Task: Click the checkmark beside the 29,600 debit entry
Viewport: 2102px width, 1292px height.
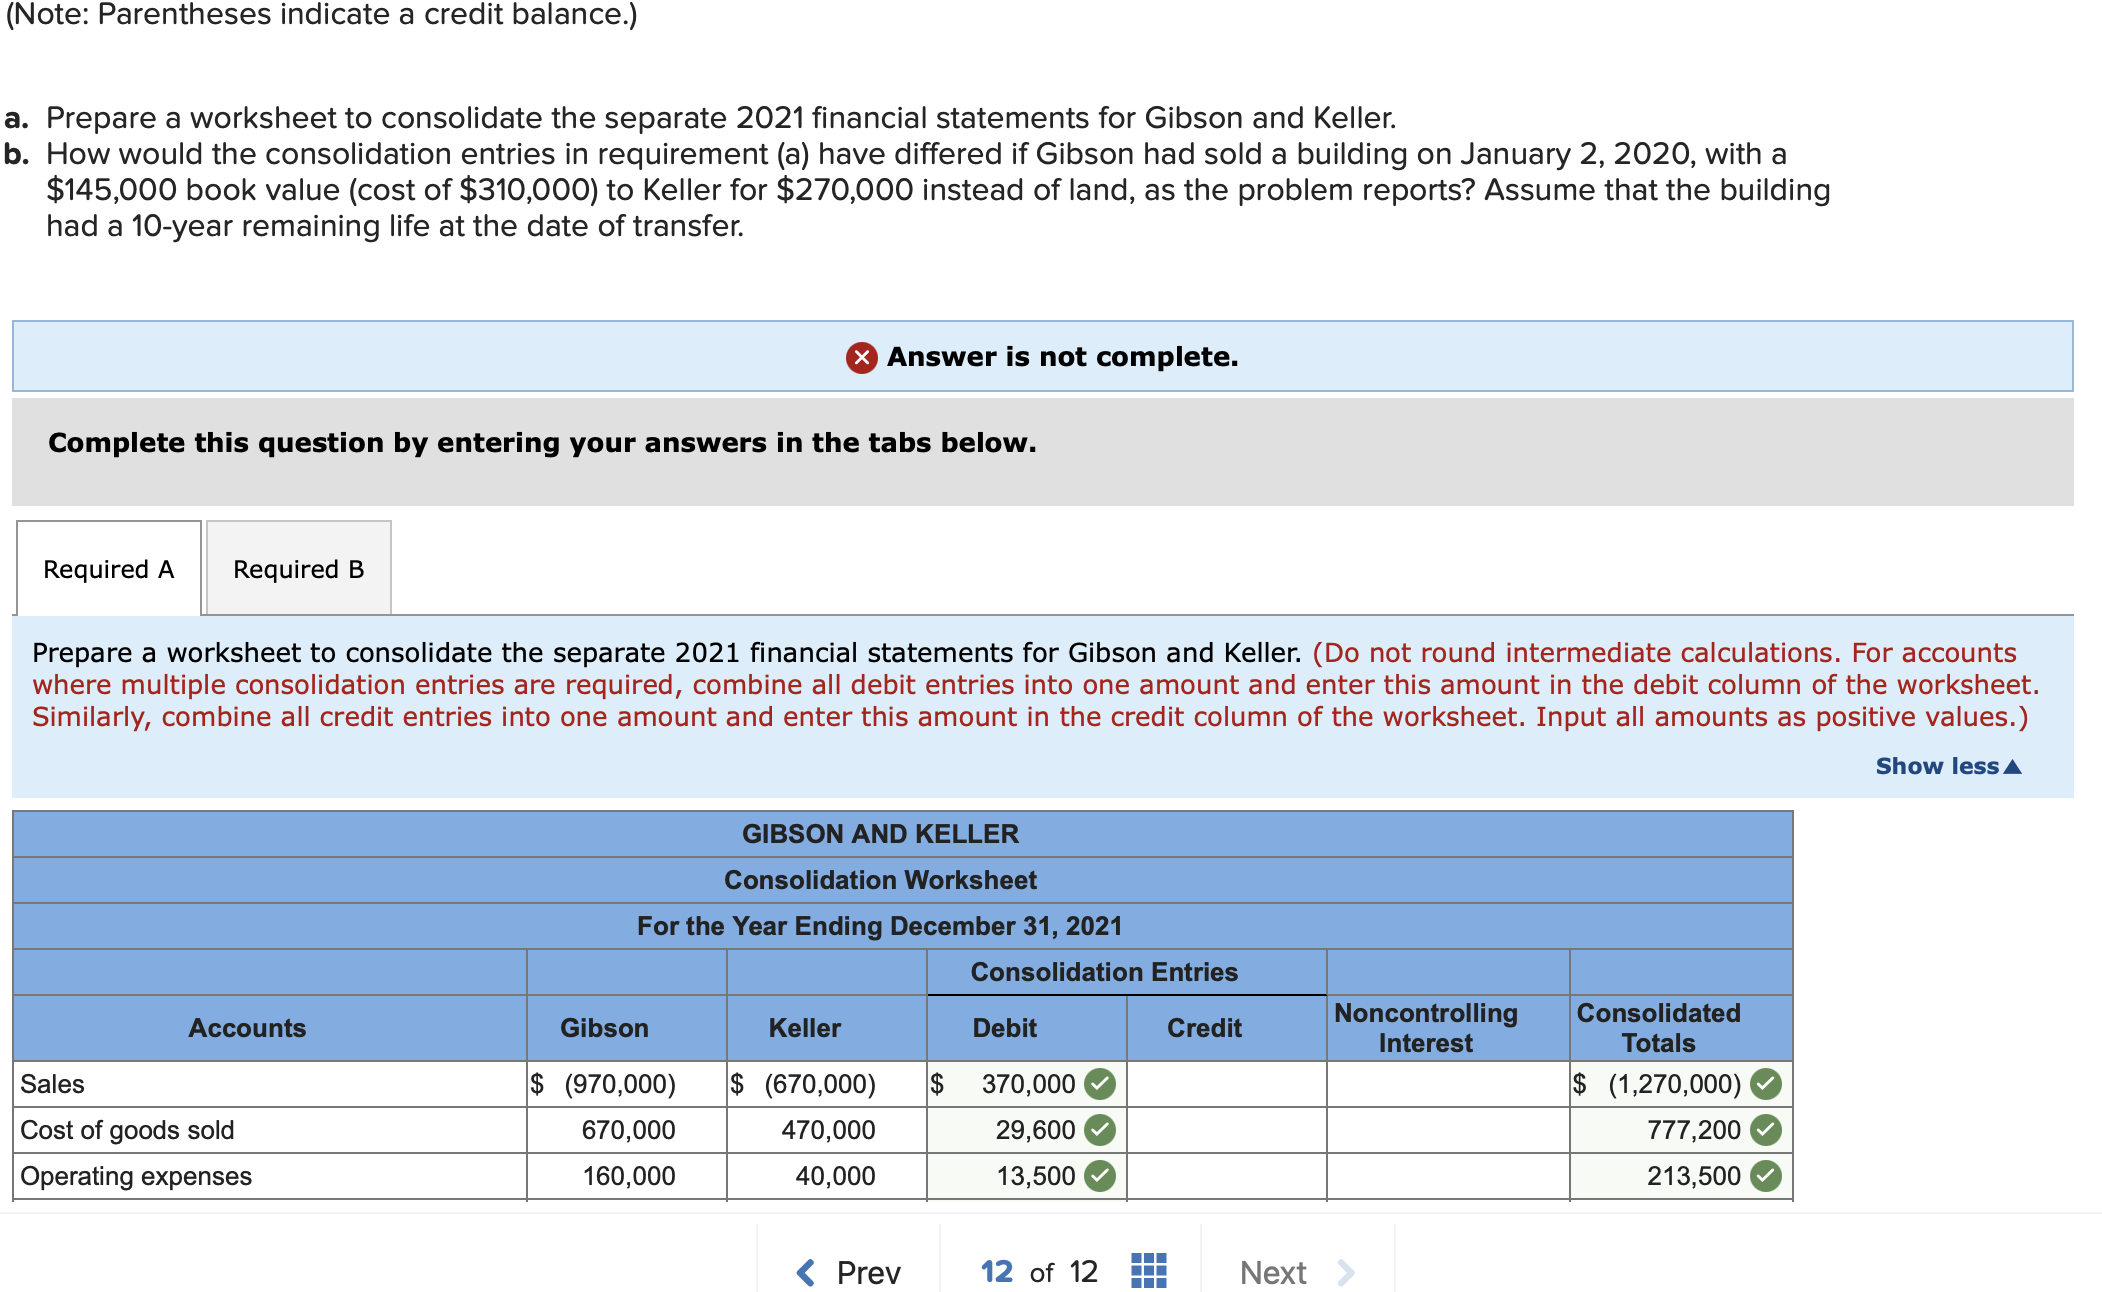Action: point(1098,1130)
